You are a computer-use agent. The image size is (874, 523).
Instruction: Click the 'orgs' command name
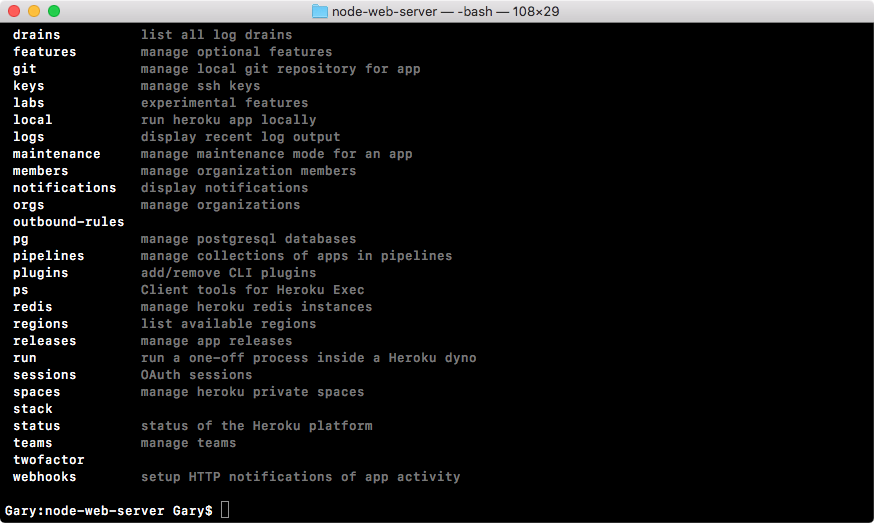(28, 205)
